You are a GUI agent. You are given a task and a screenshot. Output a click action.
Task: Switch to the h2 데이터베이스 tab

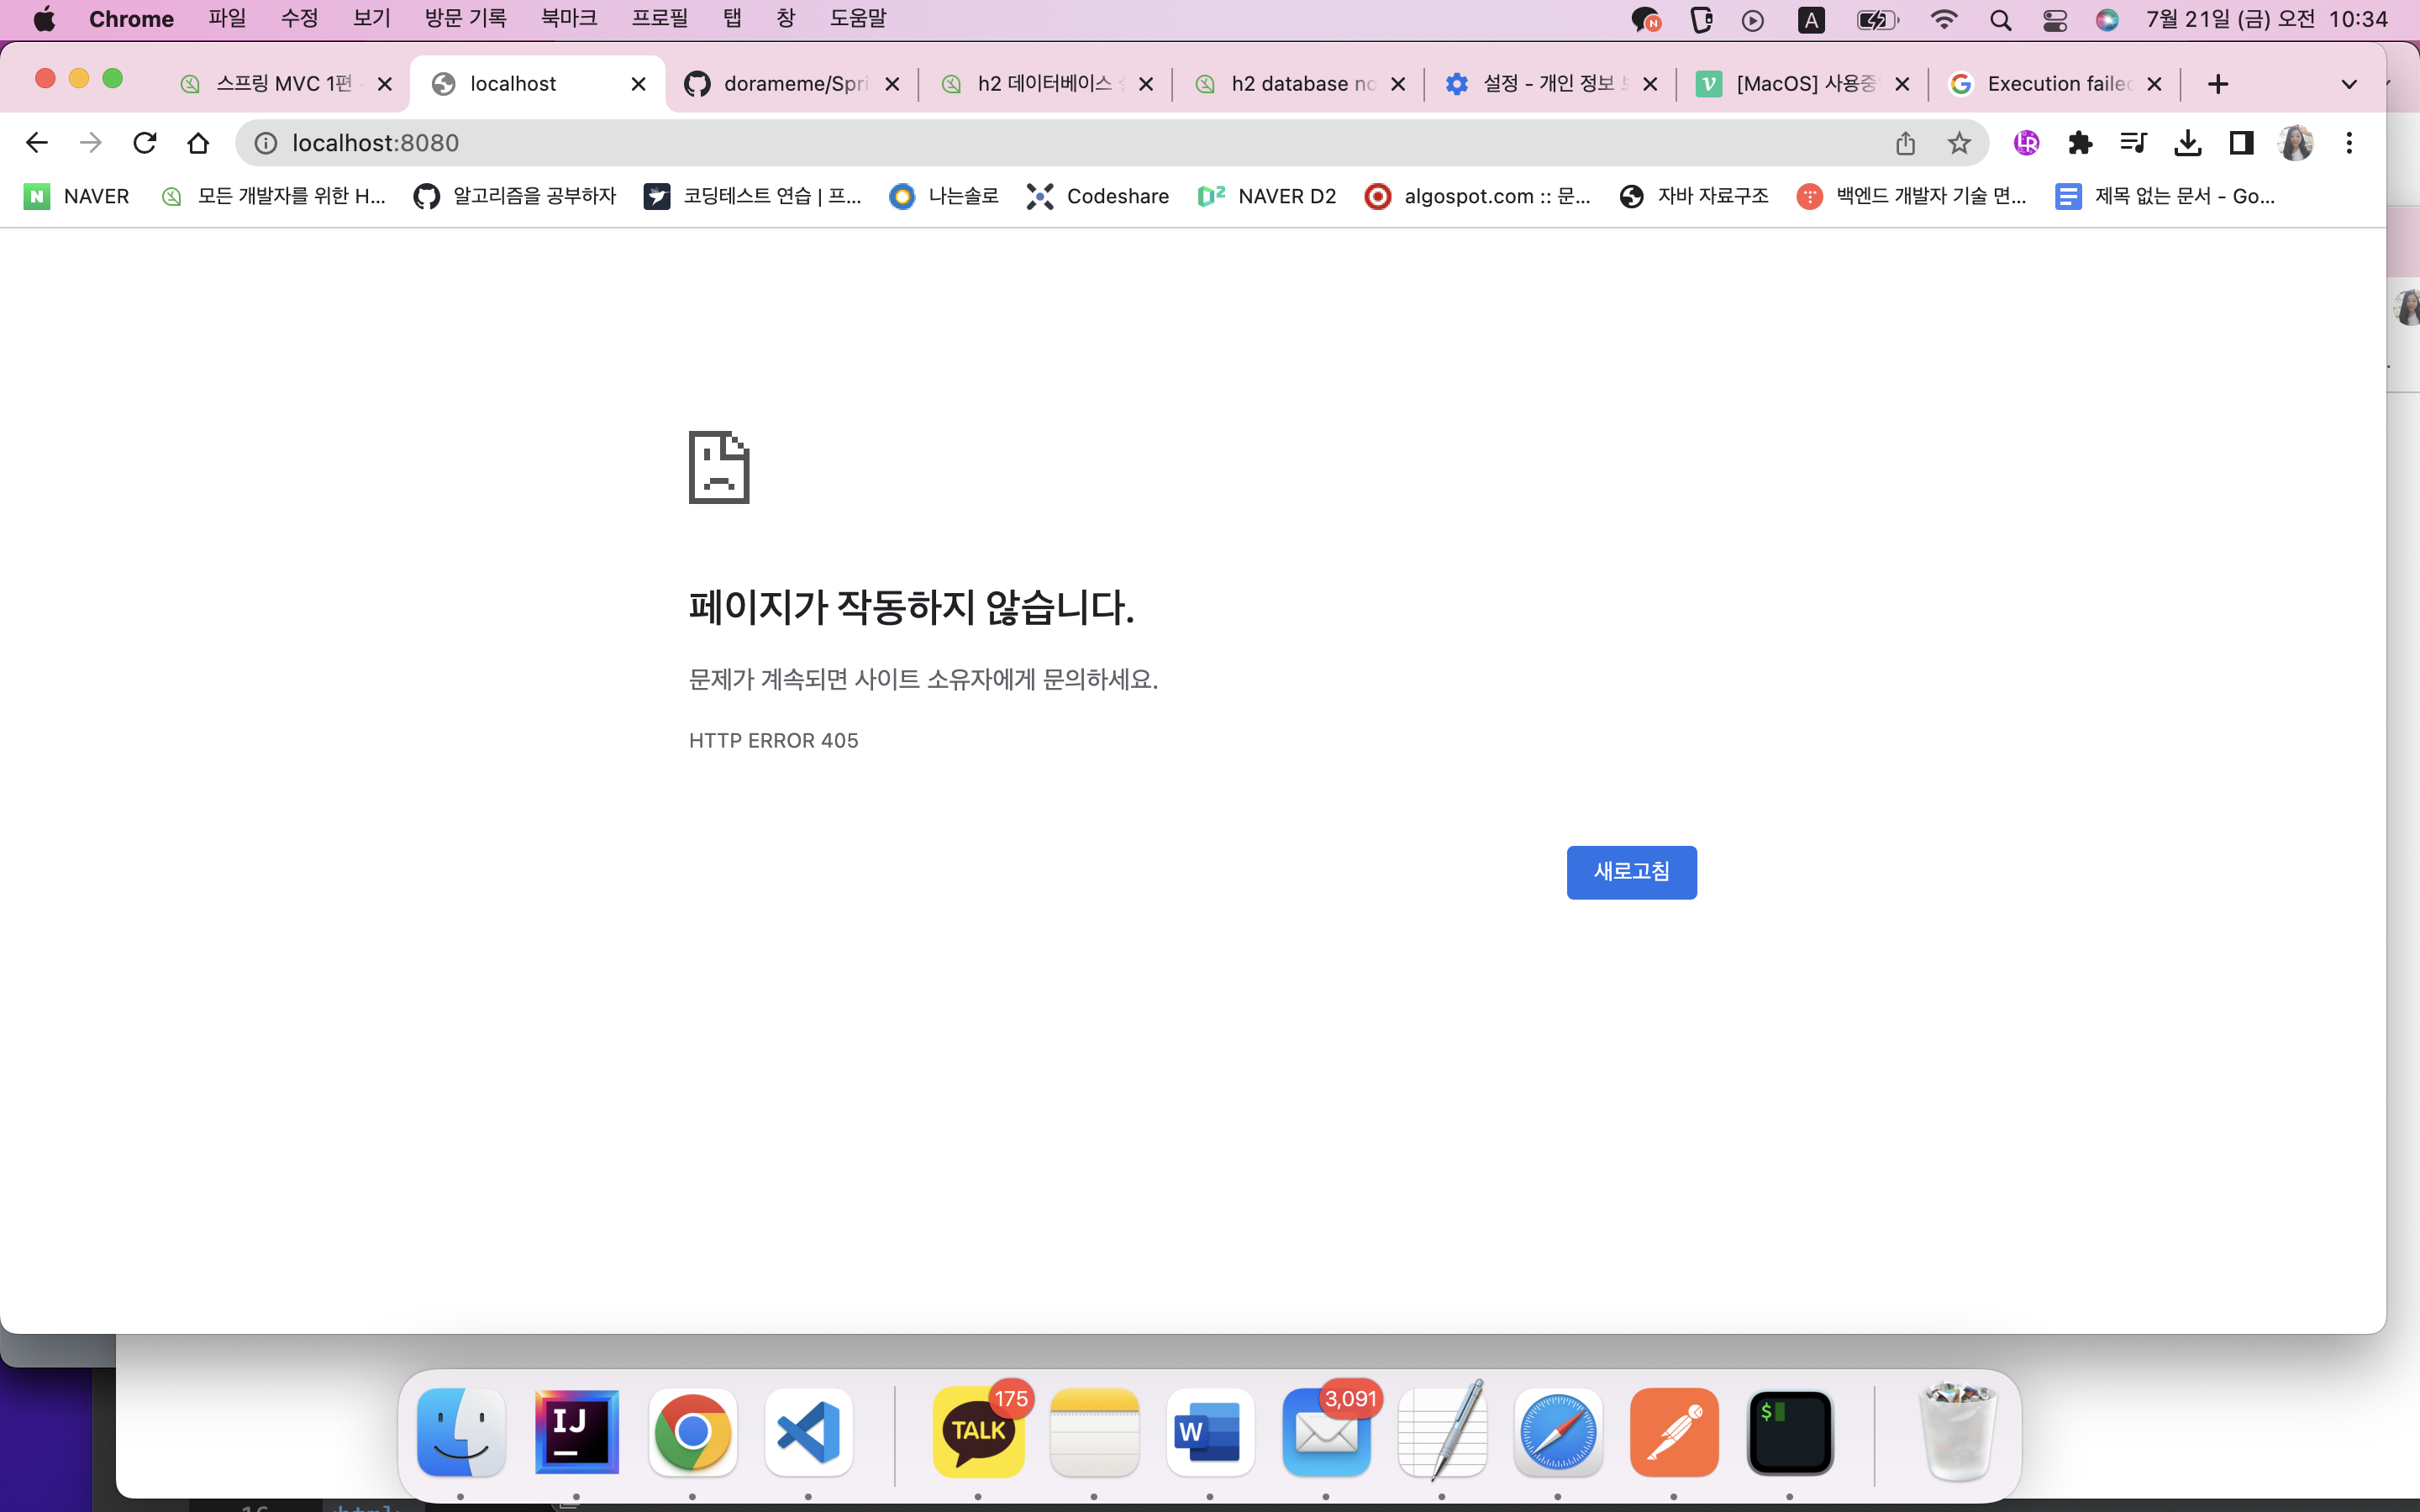(x=1045, y=84)
